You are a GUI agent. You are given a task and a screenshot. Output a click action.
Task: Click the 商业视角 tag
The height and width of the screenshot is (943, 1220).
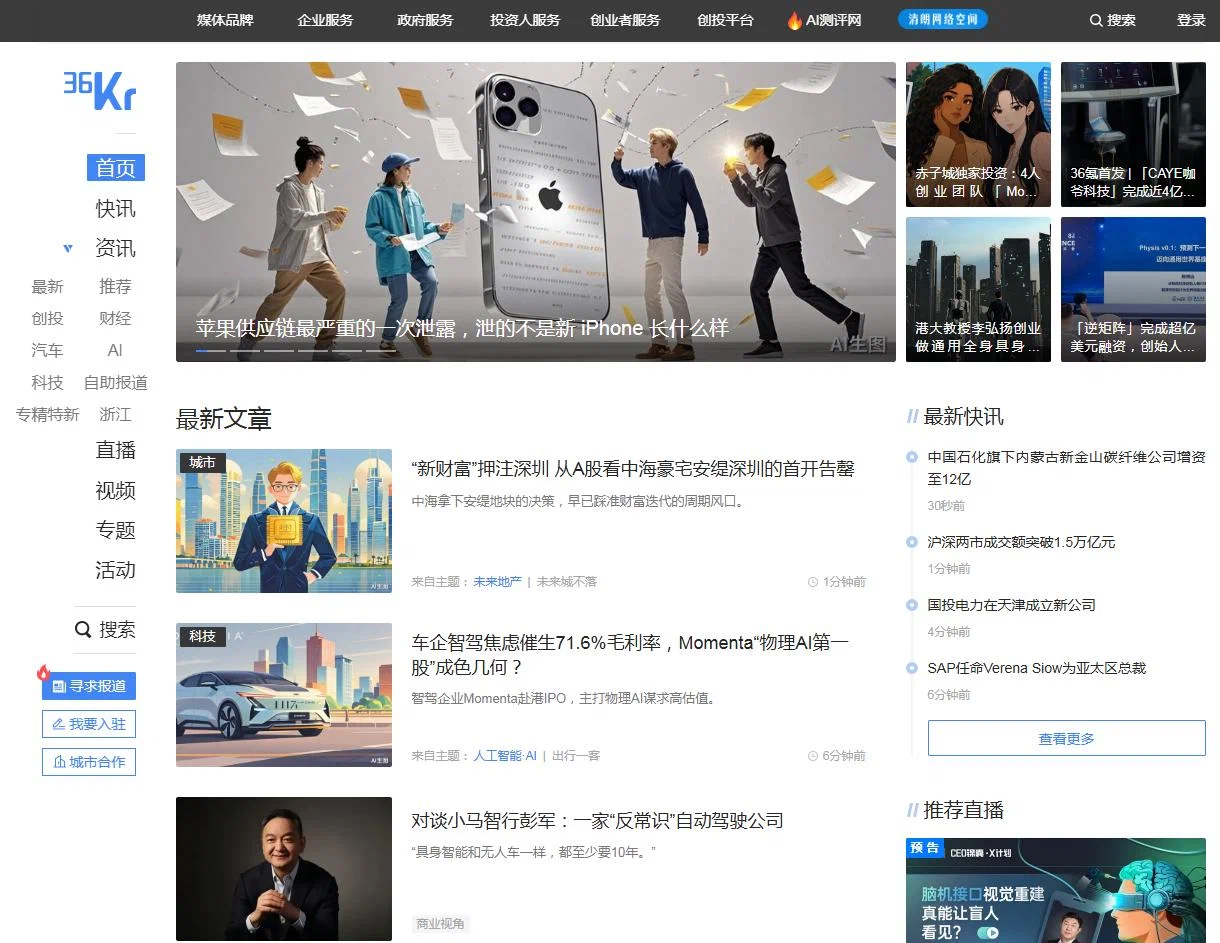441,924
